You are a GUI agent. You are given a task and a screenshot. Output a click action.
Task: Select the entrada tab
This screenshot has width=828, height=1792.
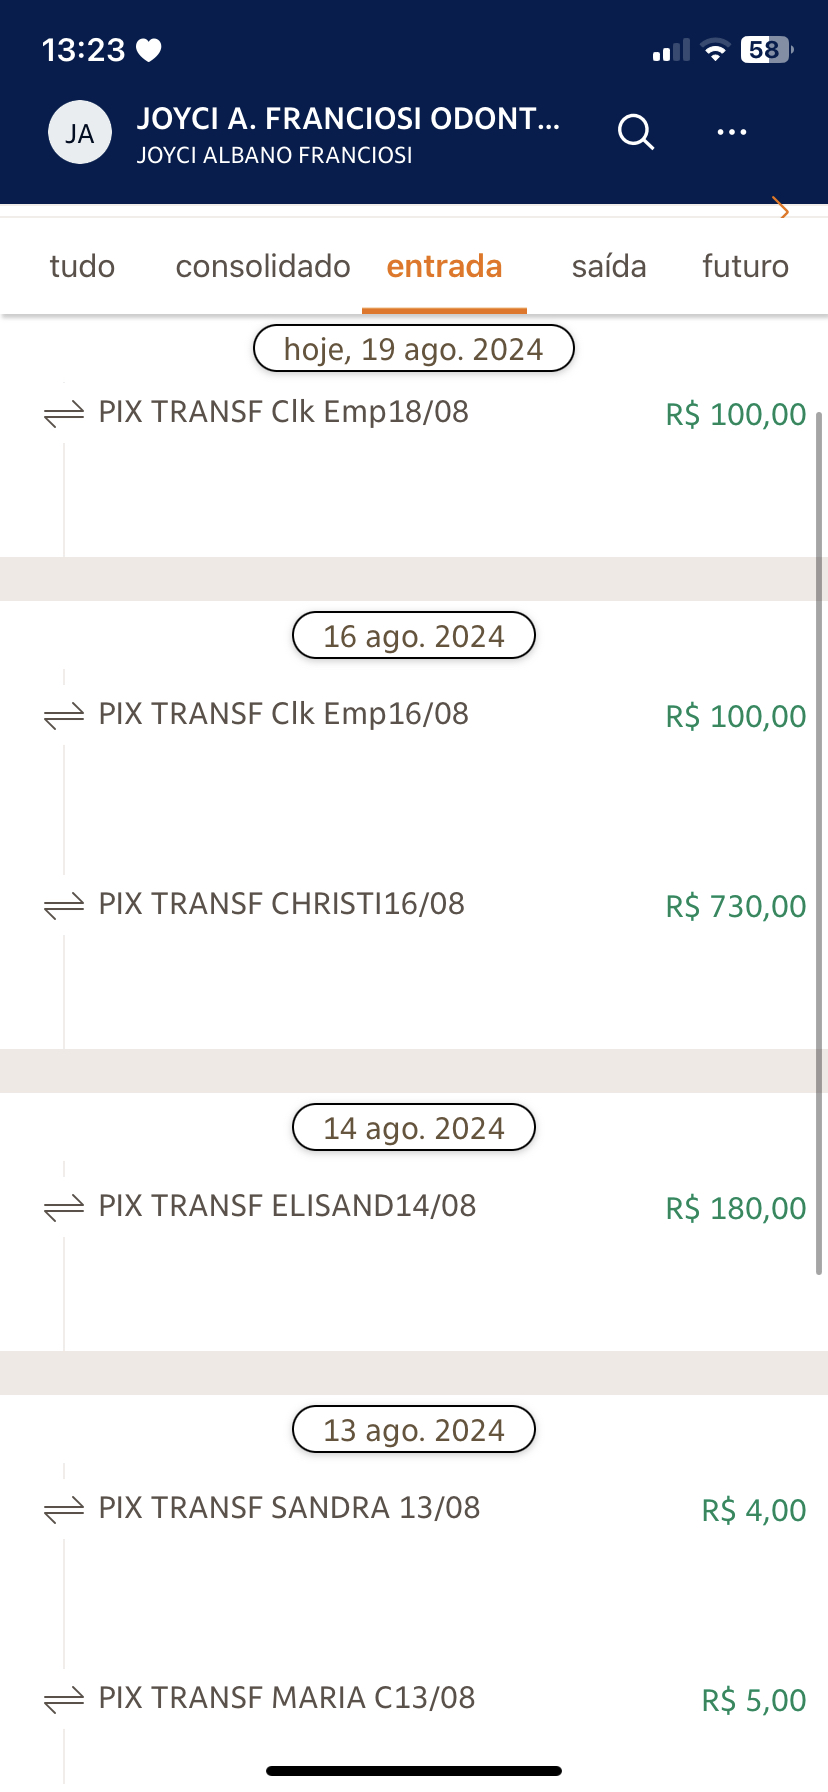click(x=444, y=267)
